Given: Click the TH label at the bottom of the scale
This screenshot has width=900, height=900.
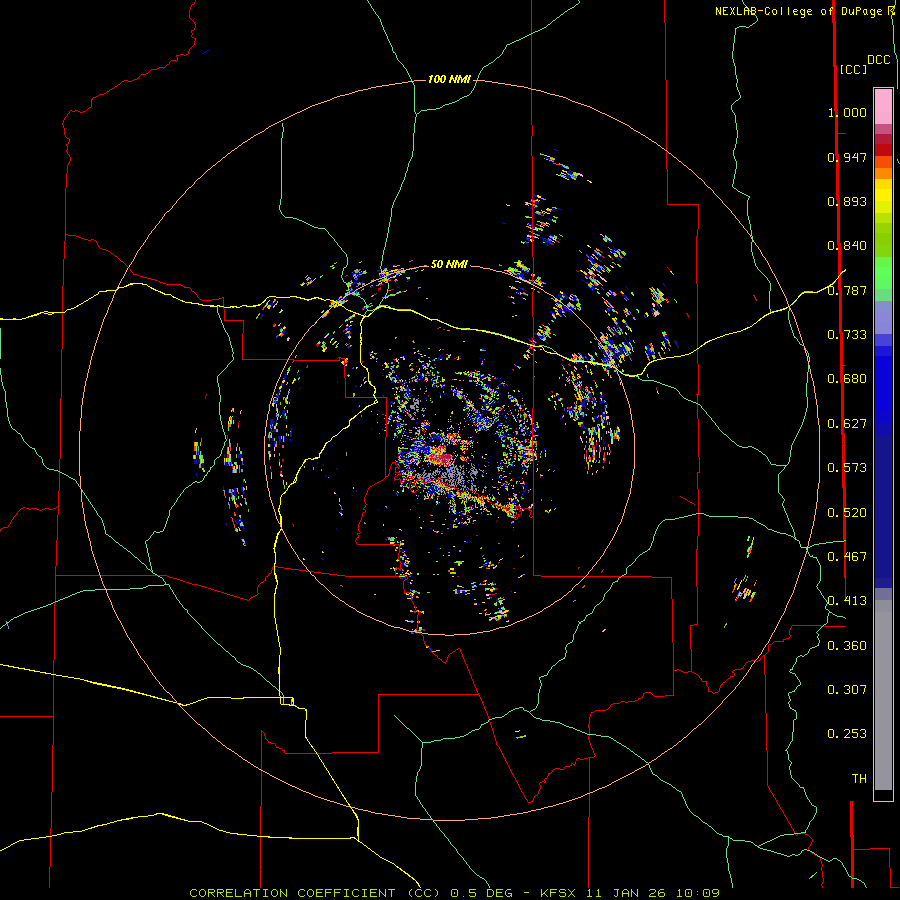Looking at the screenshot, I should 859,779.
